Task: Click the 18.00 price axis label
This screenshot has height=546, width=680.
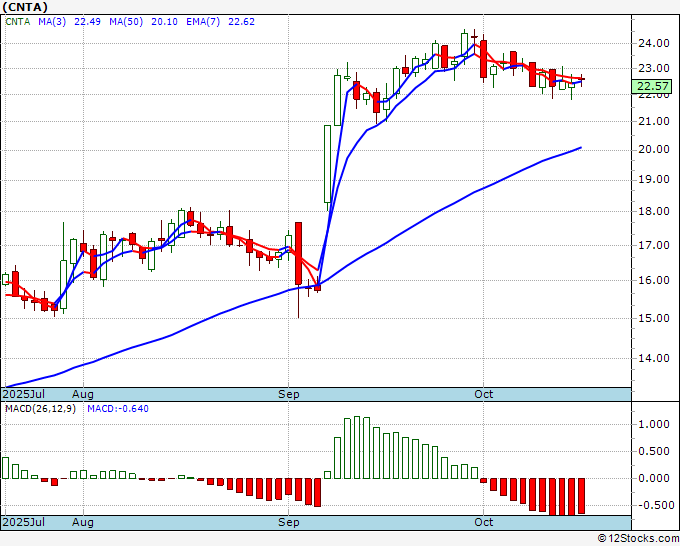Action: [x=654, y=211]
